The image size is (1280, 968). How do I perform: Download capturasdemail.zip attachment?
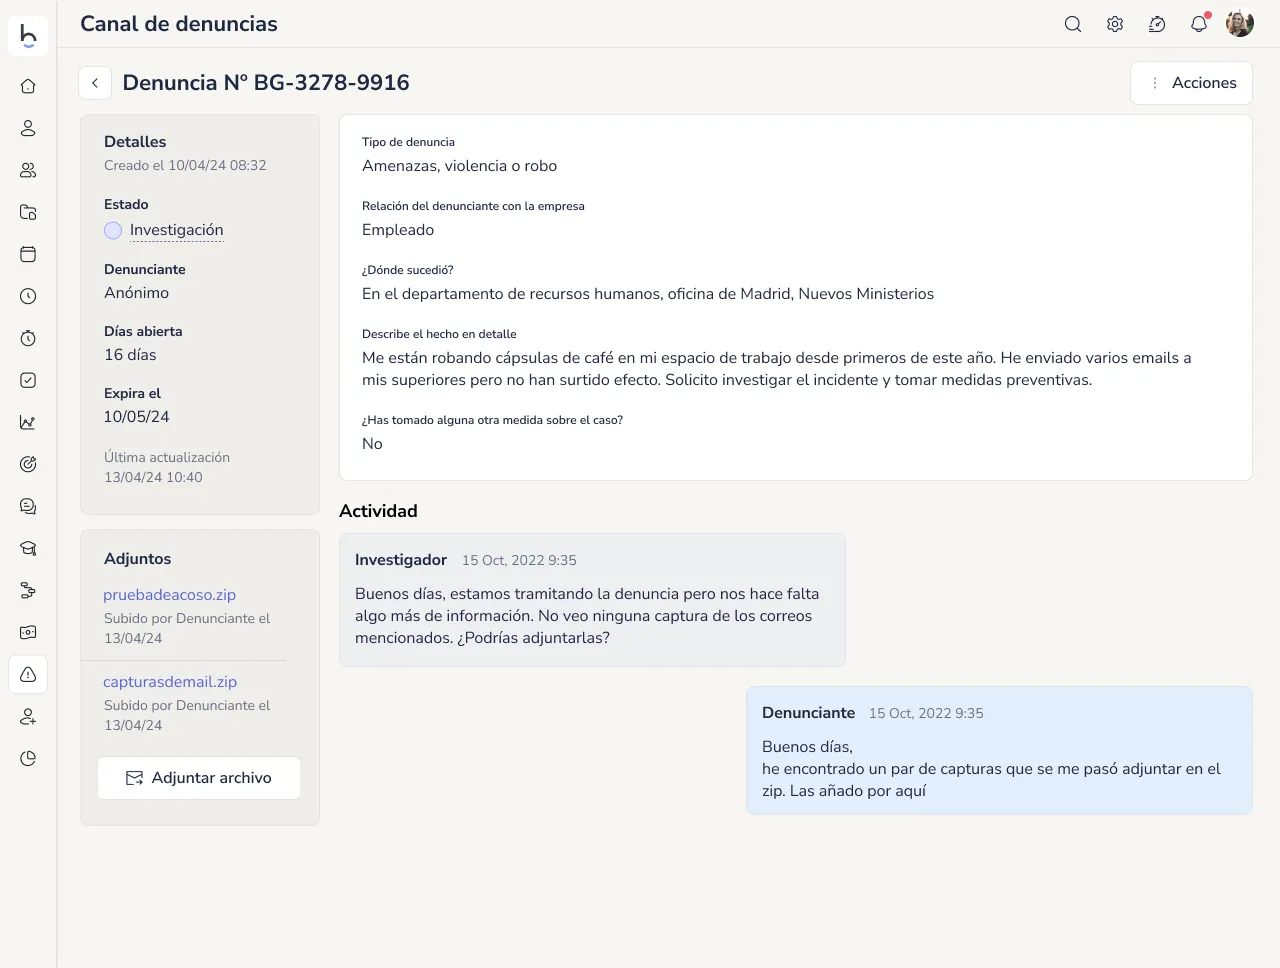(170, 682)
